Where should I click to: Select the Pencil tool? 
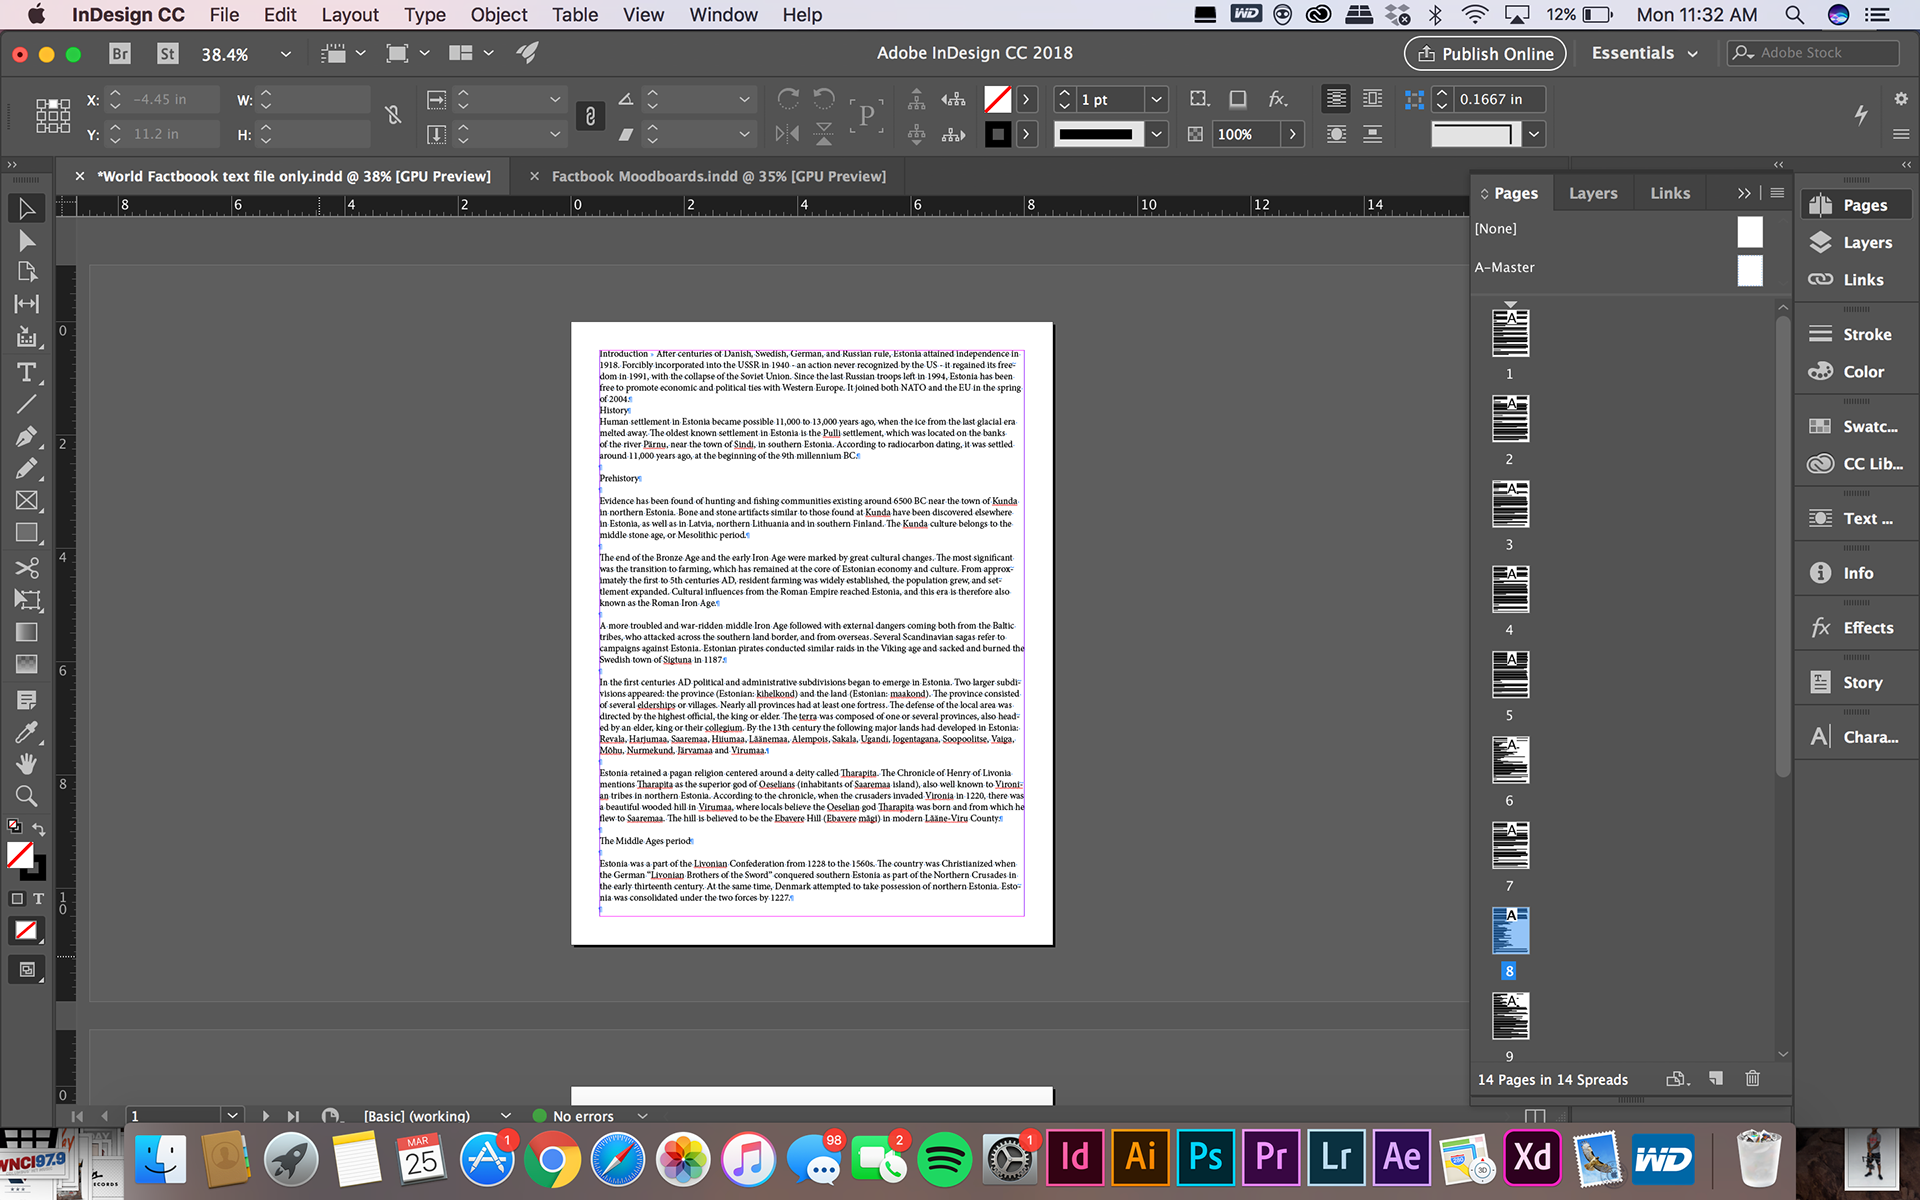27,468
